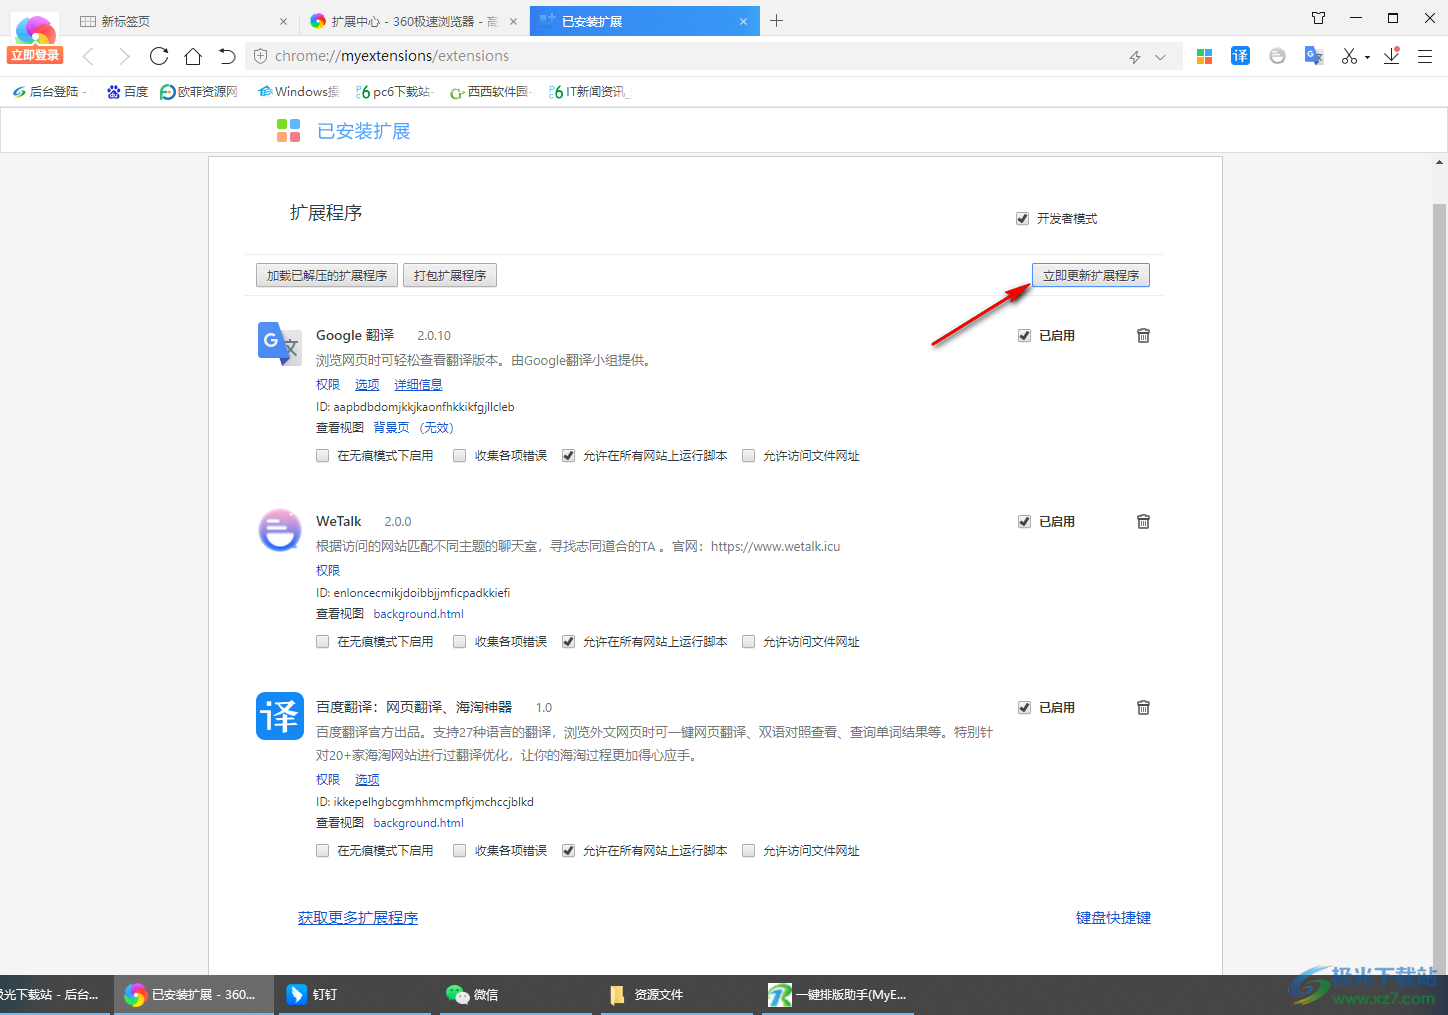Open the 百度 bookmark
The image size is (1448, 1015).
click(128, 92)
